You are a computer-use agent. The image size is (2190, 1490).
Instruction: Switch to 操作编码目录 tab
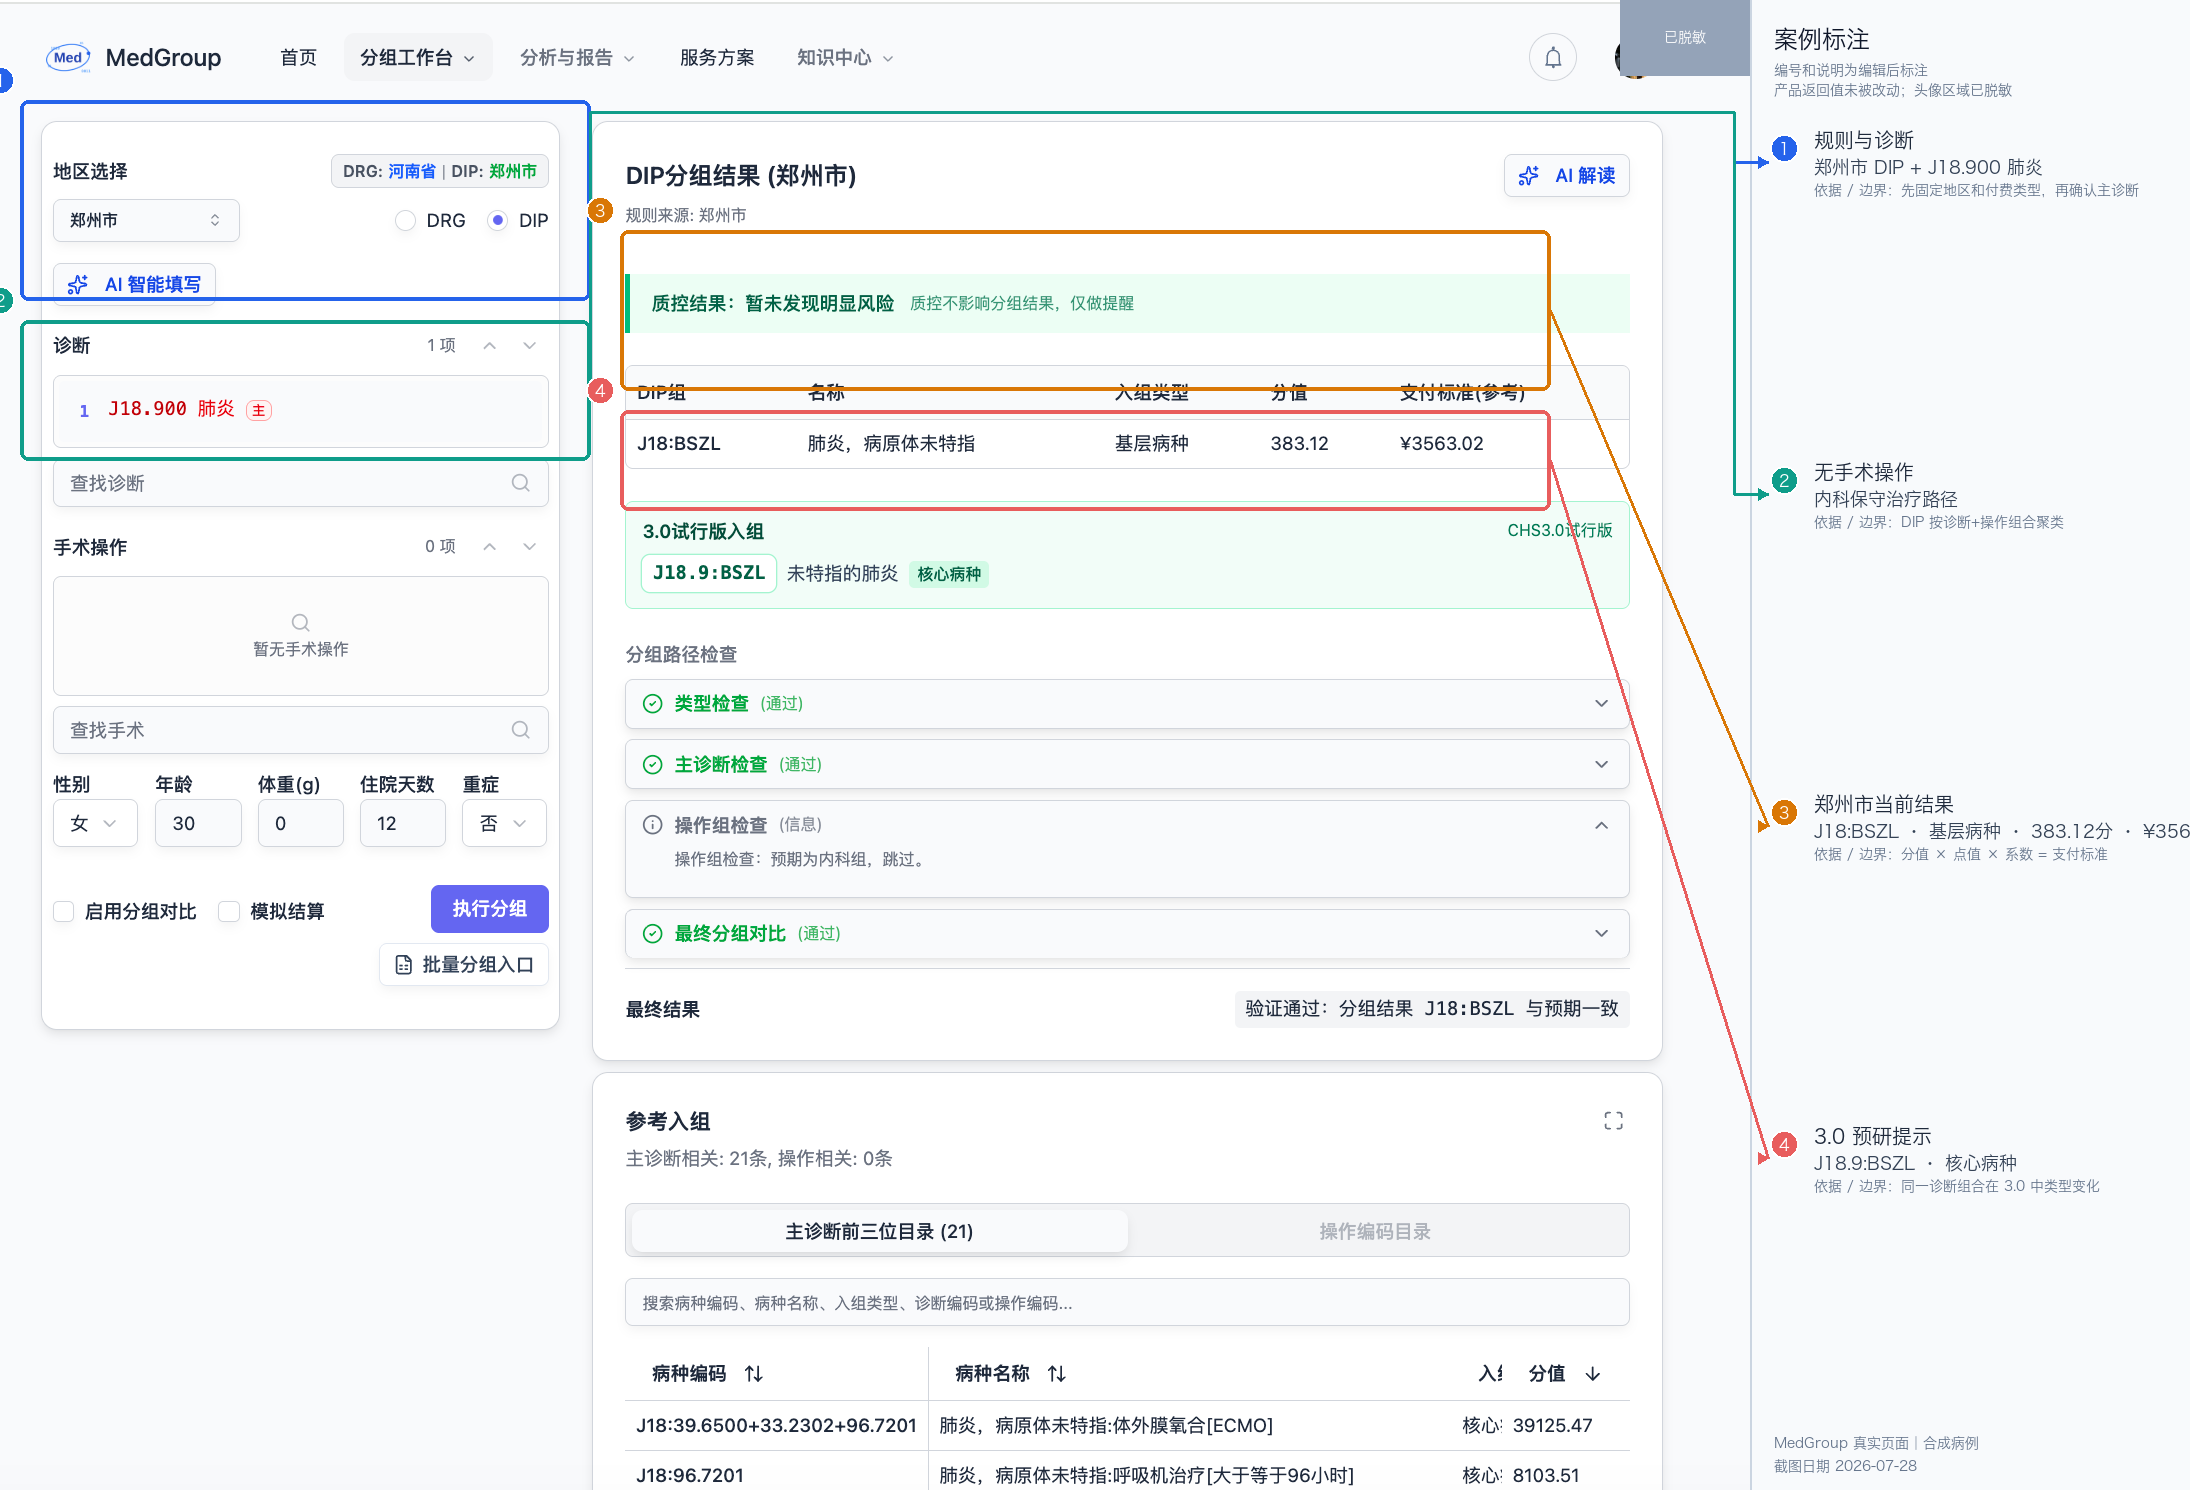coord(1375,1231)
